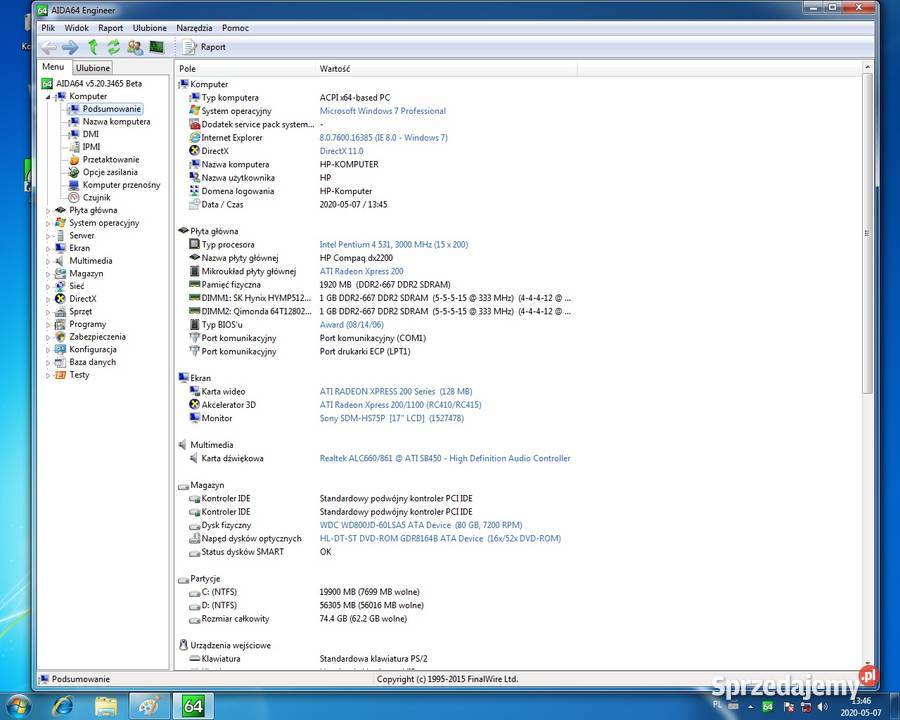The height and width of the screenshot is (720, 900).
Task: Open the users management toolbar icon
Action: tap(135, 47)
